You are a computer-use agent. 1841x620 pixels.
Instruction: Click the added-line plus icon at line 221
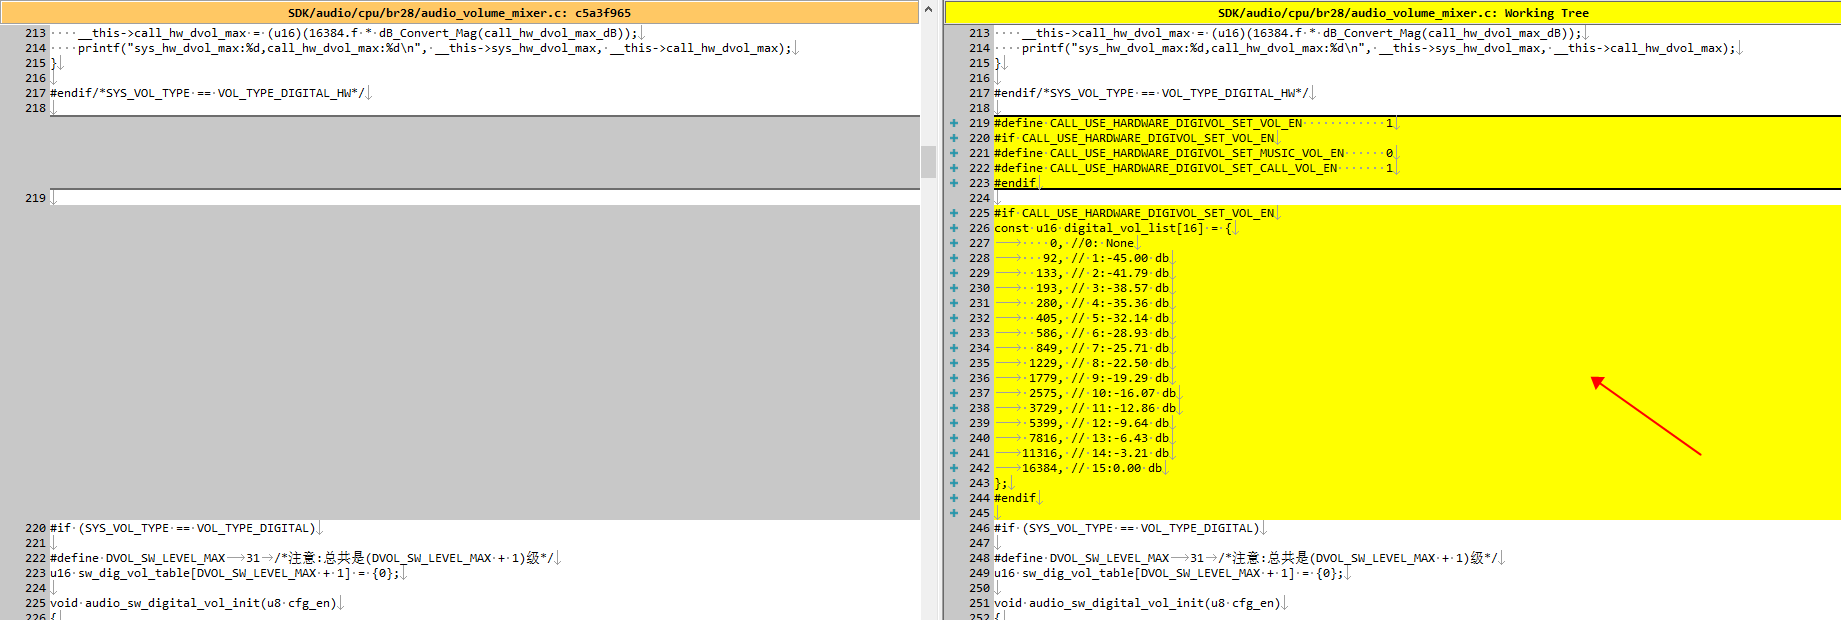tap(954, 153)
